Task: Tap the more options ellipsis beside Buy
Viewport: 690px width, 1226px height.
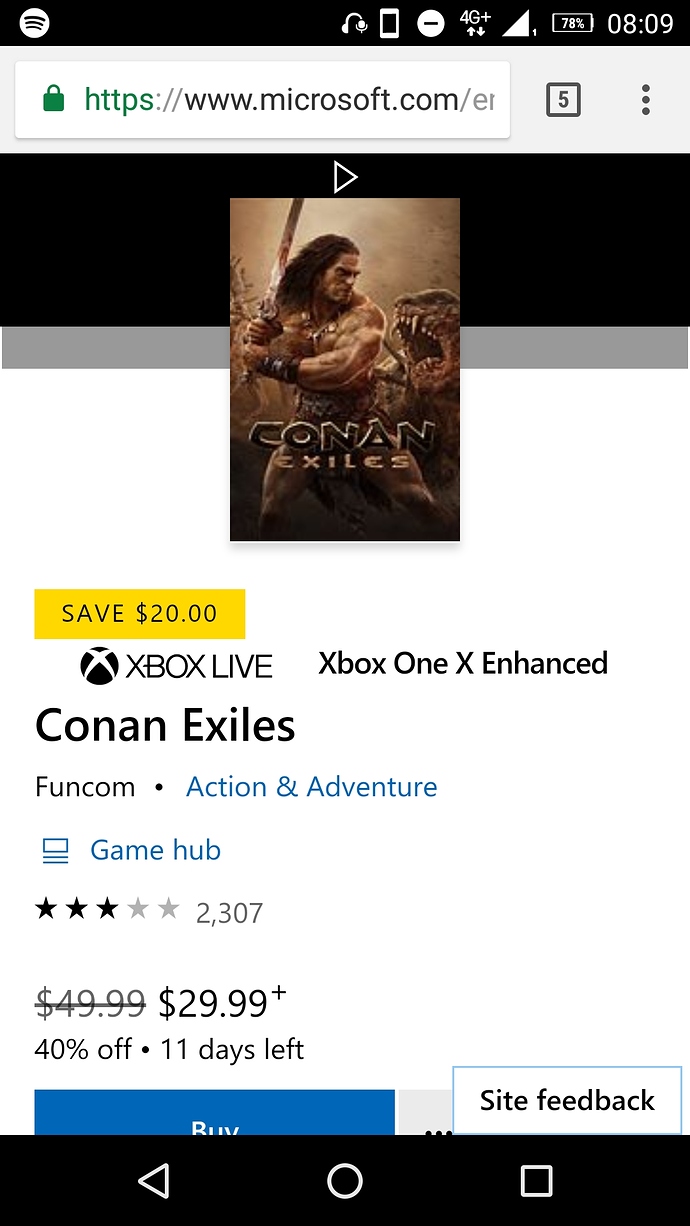Action: [426, 1113]
